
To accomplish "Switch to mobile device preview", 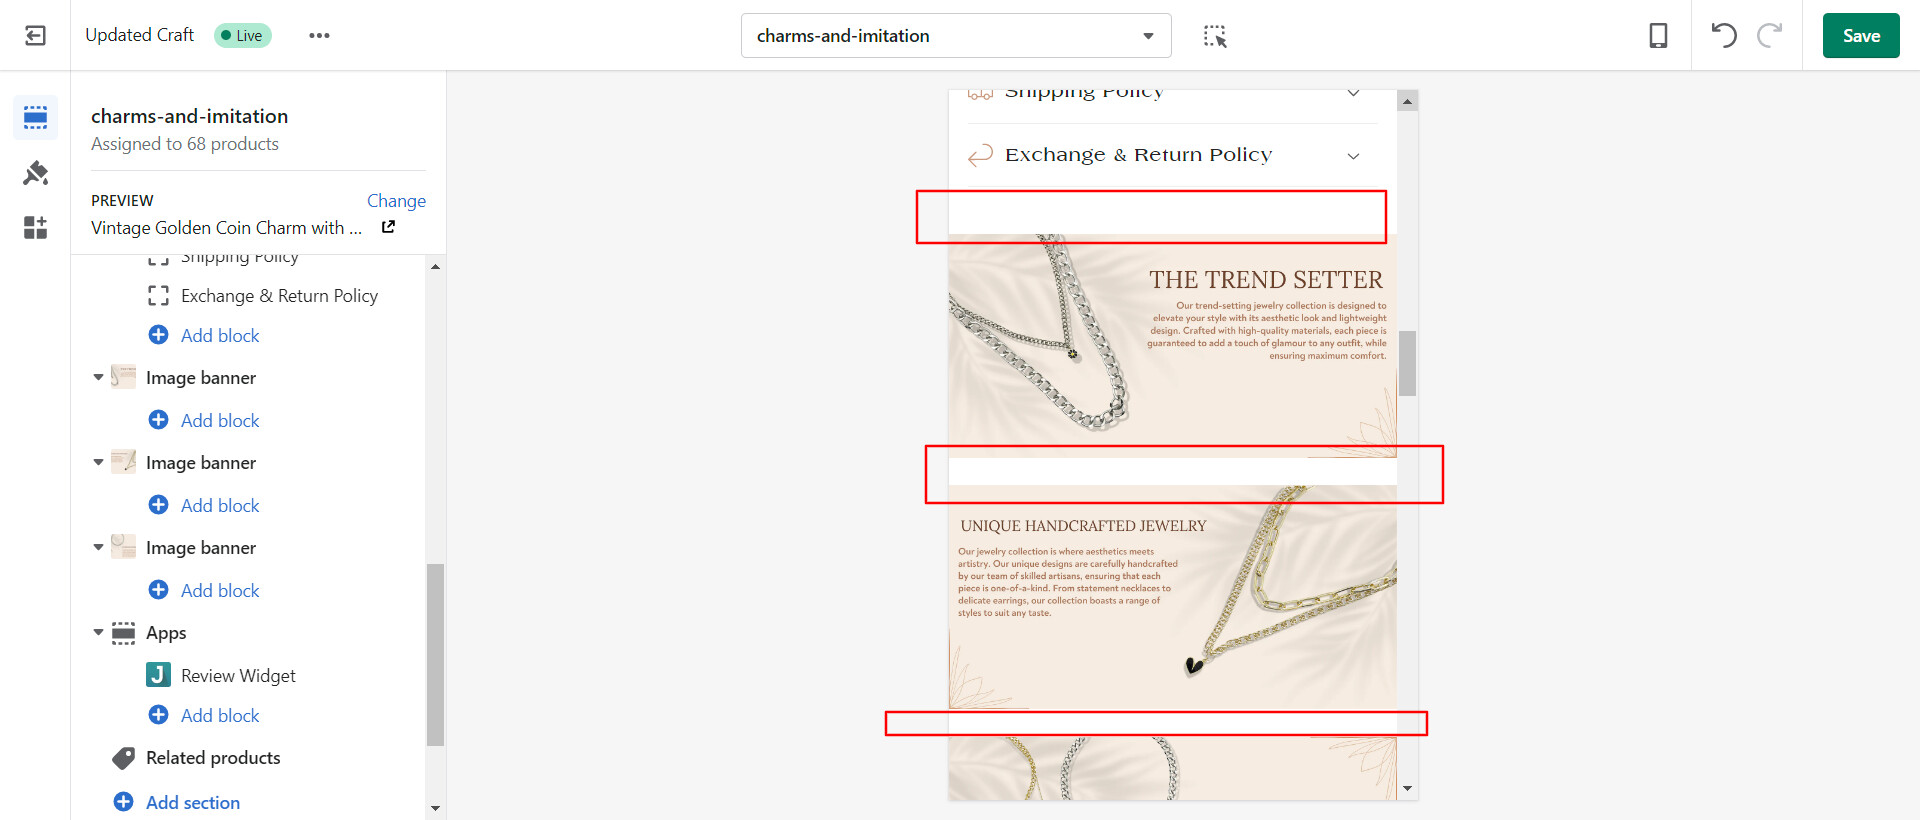I will 1658,36.
